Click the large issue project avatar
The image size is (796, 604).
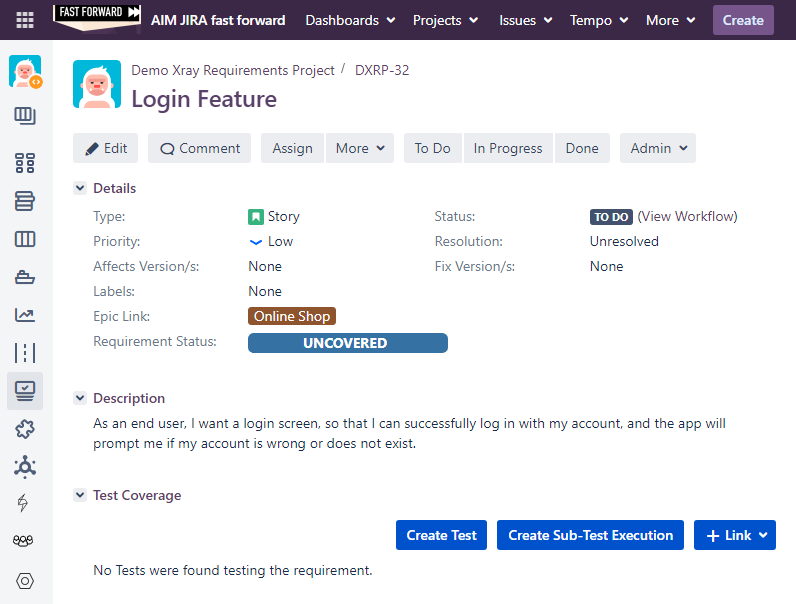pos(97,84)
